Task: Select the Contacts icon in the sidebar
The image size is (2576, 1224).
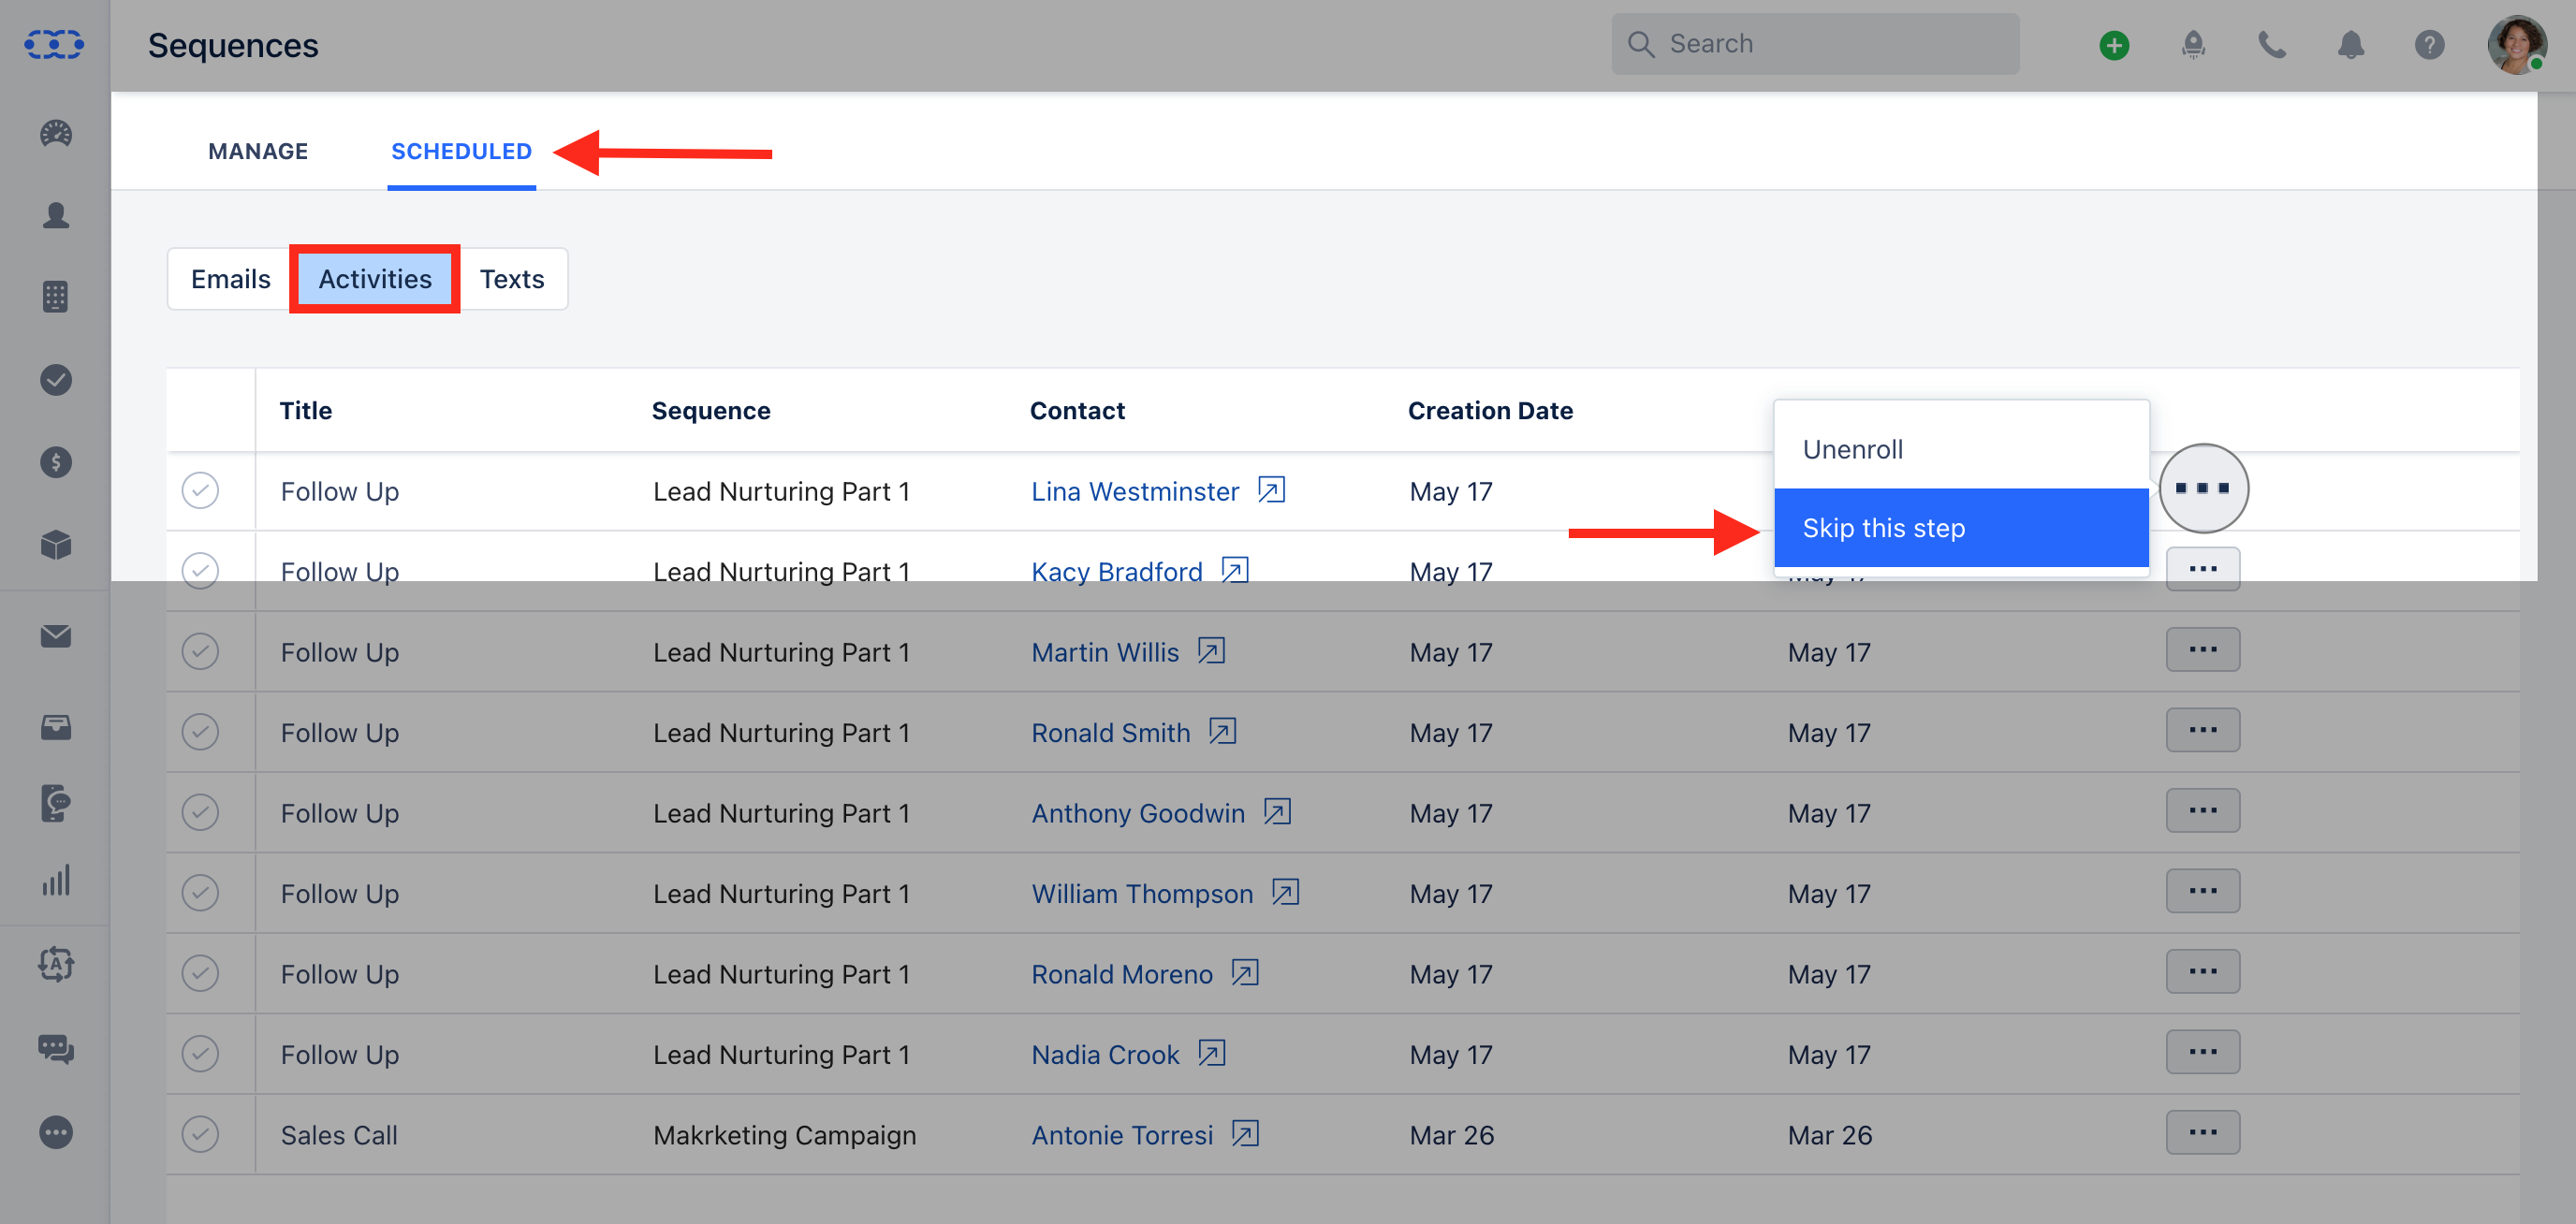Action: point(56,215)
